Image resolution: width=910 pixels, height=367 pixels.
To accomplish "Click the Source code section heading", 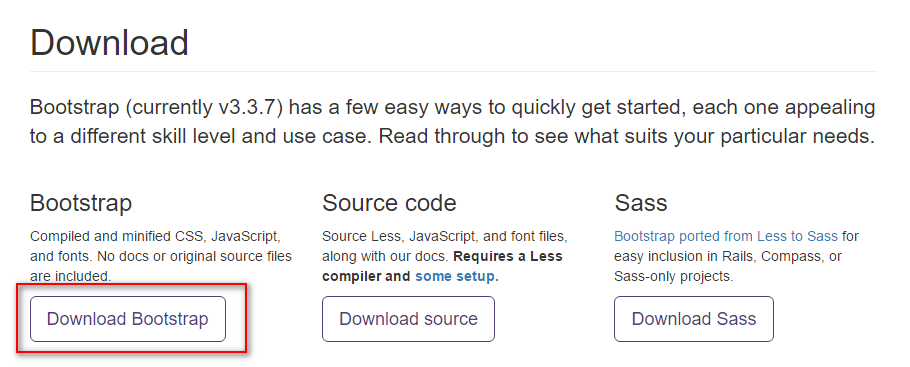I will click(389, 203).
